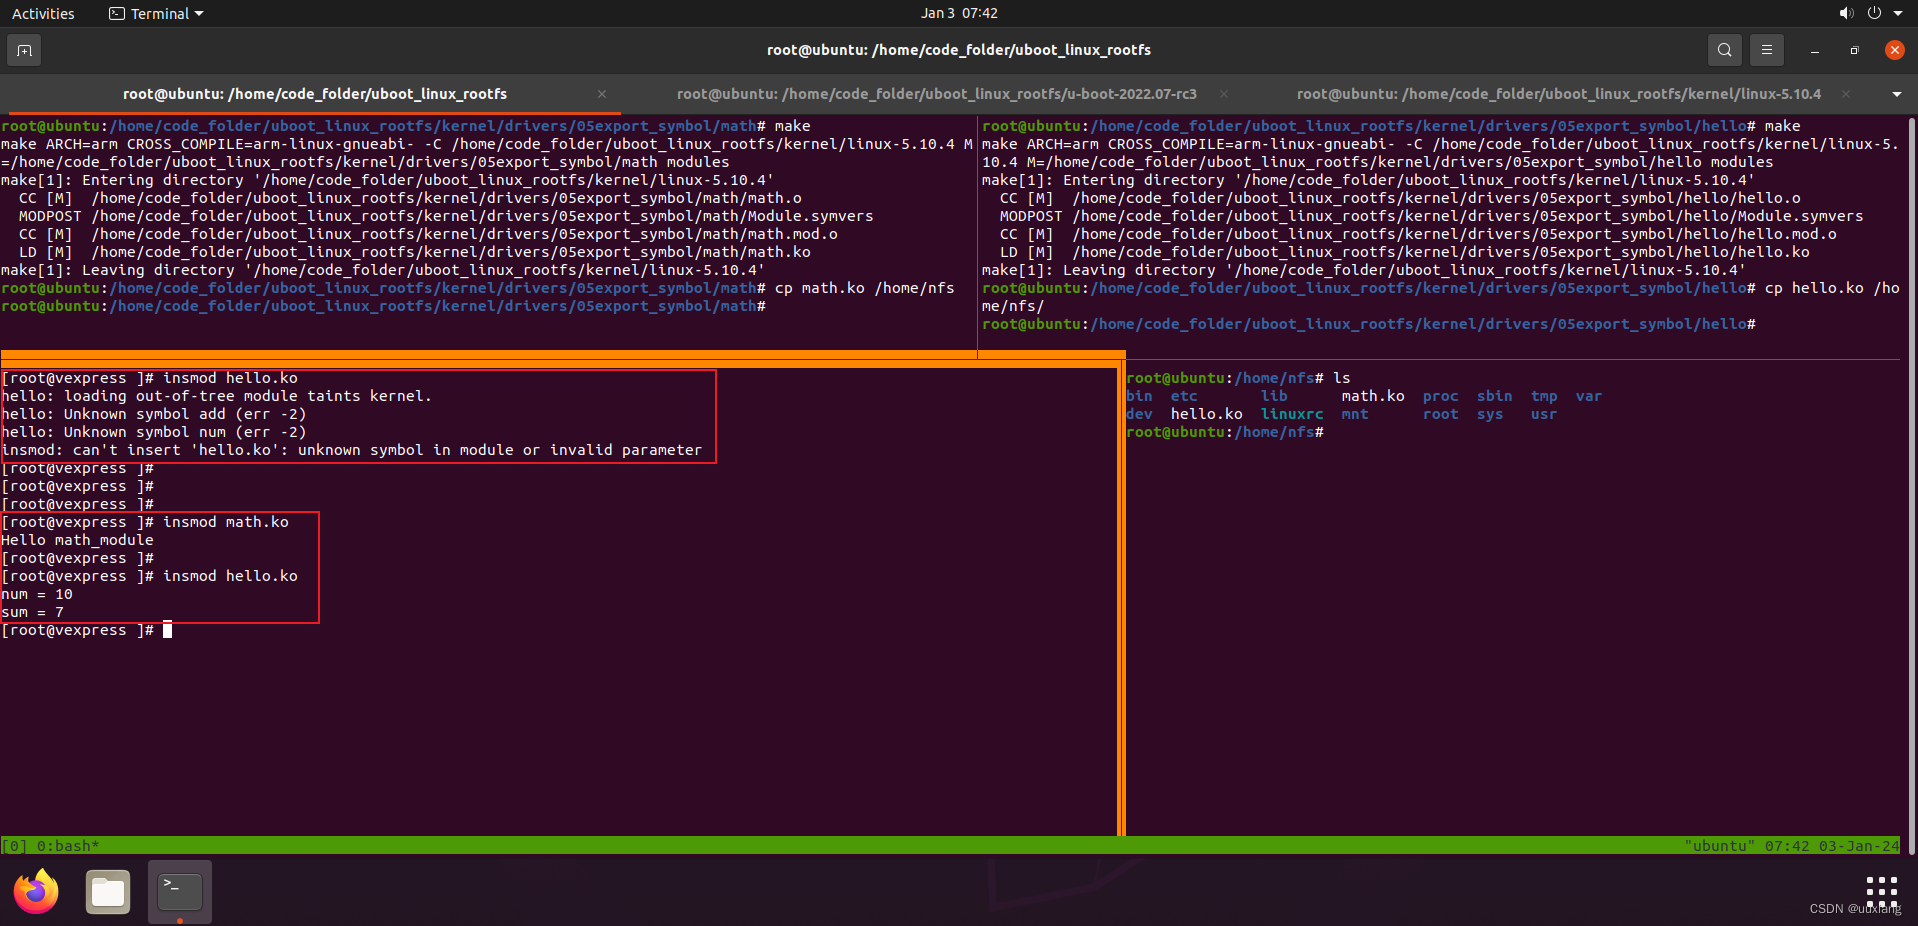This screenshot has width=1918, height=926.
Task: Expand the system menu arrow
Action: [x=1898, y=13]
